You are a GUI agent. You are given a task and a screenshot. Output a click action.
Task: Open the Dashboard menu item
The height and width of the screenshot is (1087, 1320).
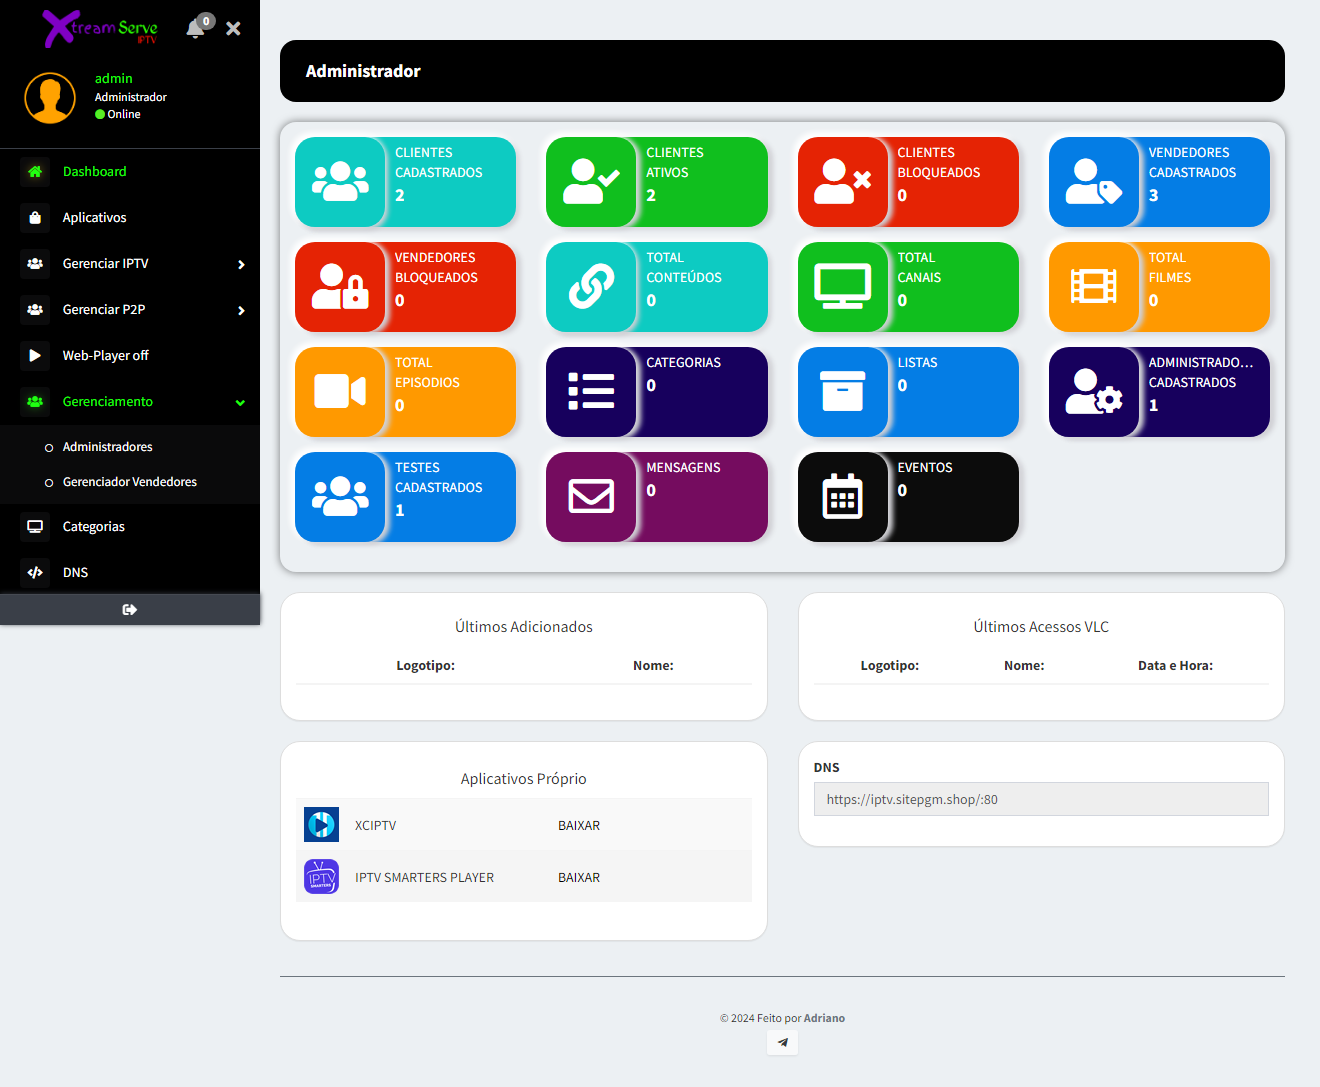pyautogui.click(x=94, y=172)
